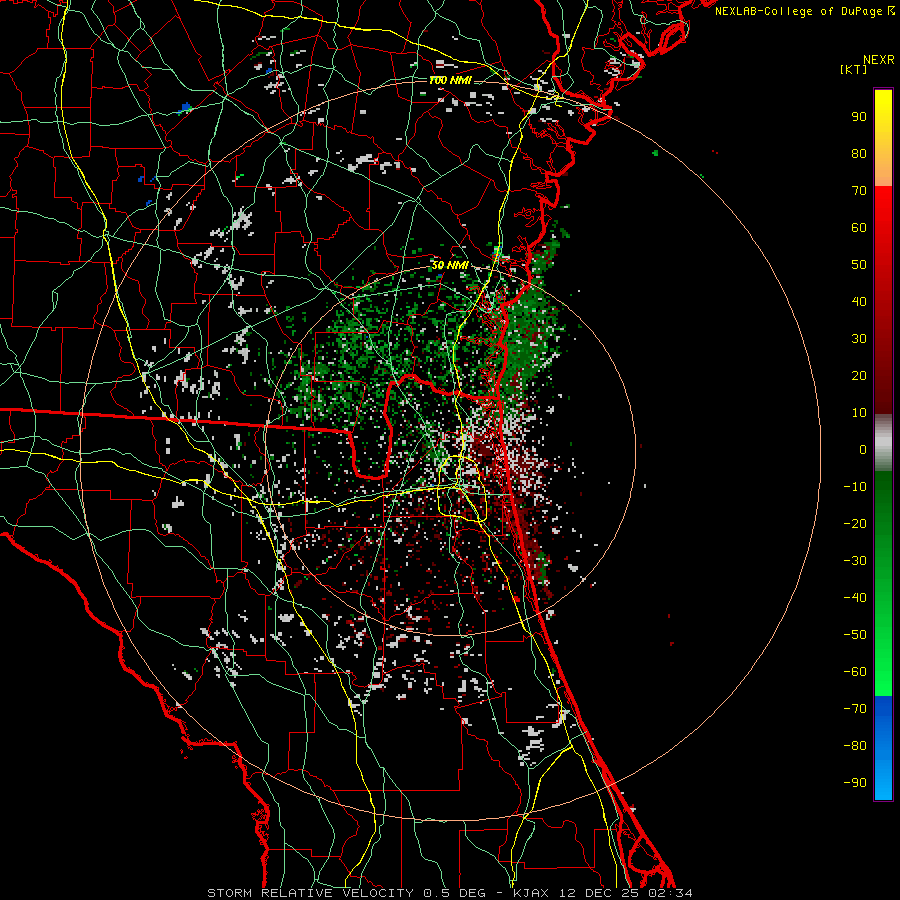This screenshot has width=900, height=900.
Task: Click the [KT] units label
Action: [853, 69]
